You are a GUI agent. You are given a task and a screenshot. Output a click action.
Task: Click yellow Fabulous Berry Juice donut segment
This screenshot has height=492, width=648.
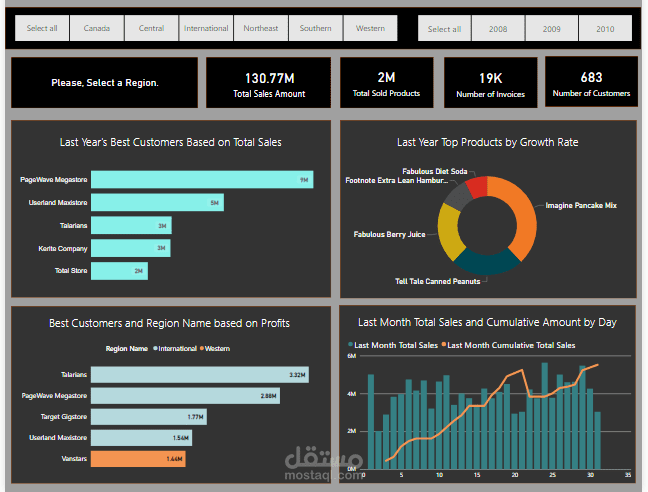(449, 231)
